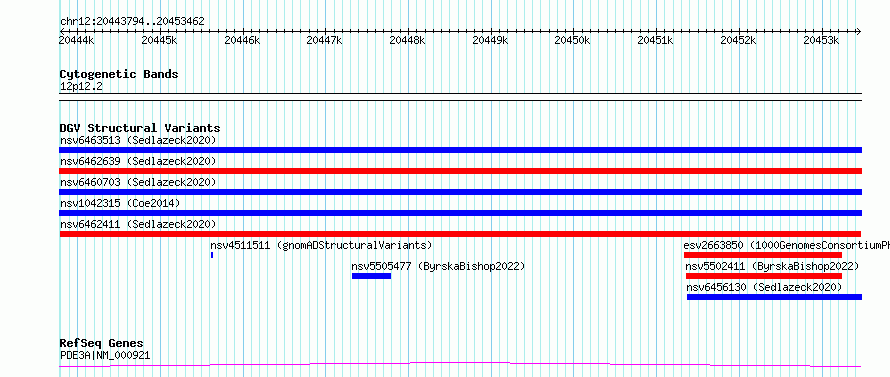This screenshot has width=890, height=377.
Task: Click the esv2663850 1000Genomes variant label
Action: click(x=787, y=245)
